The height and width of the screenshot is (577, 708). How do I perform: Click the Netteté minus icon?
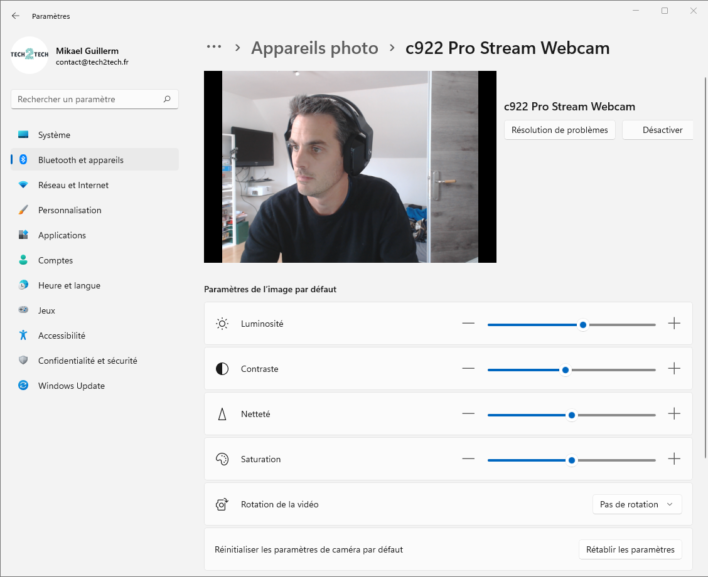click(x=468, y=414)
